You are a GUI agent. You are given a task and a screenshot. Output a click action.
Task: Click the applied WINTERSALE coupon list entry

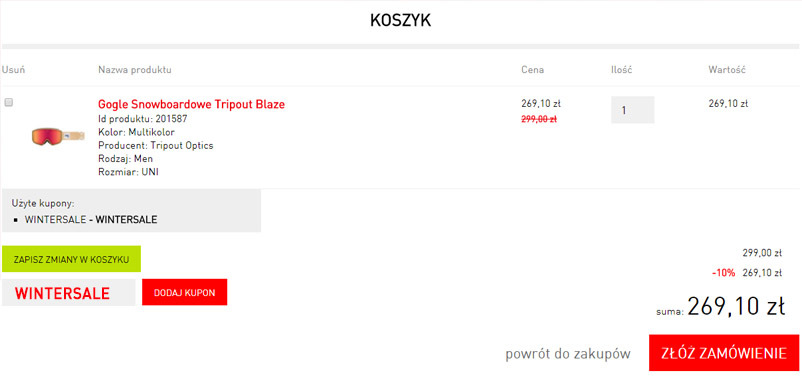tap(91, 220)
